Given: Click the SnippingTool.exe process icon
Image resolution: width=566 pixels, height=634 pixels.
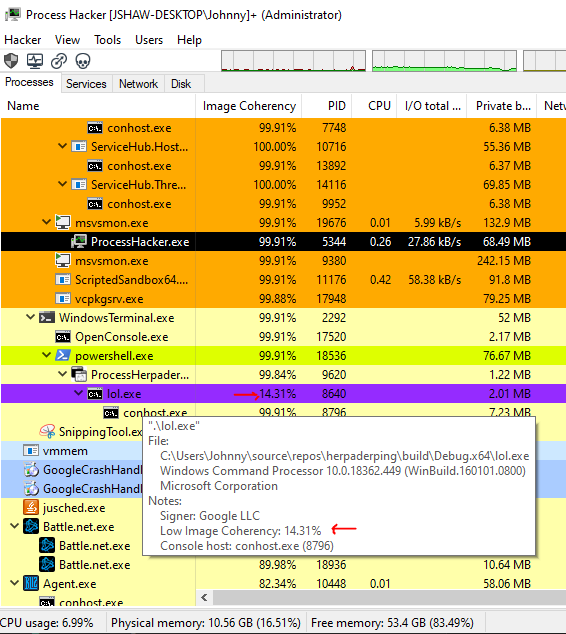Looking at the screenshot, I should click(x=47, y=431).
